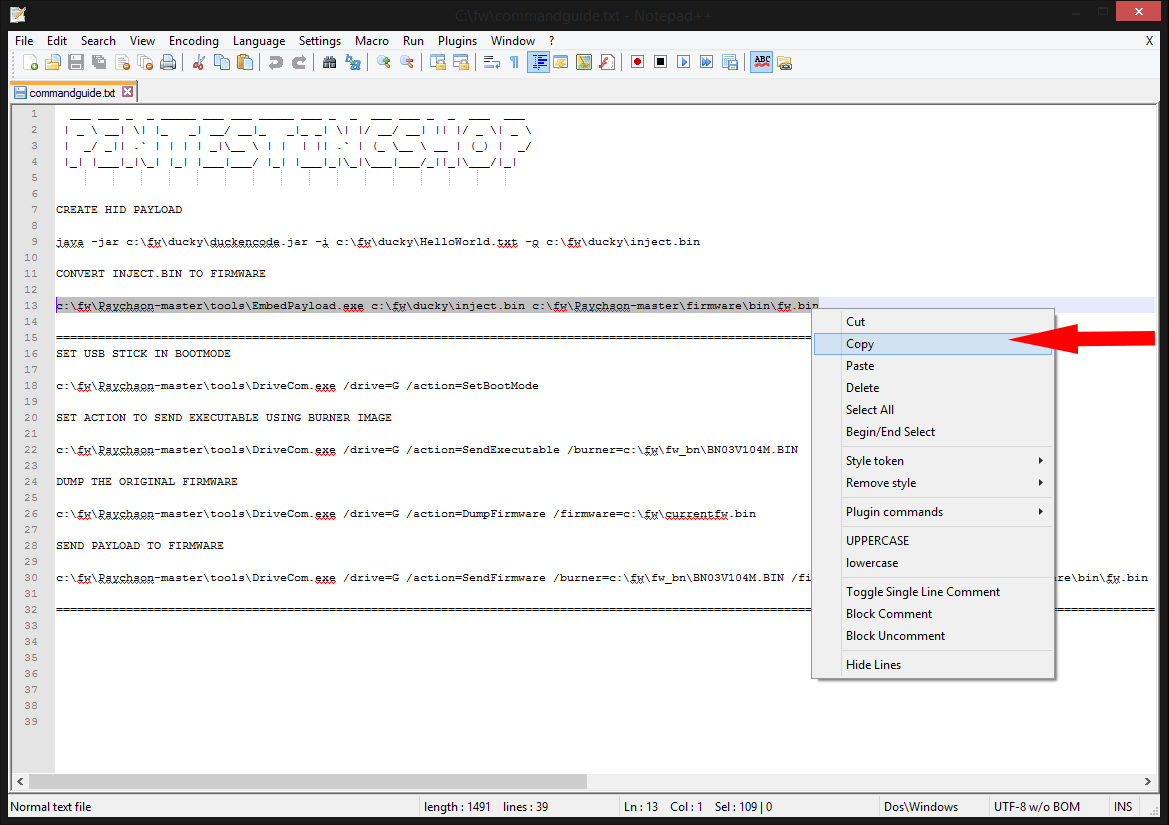Choose lowercase in context menu

pos(933,563)
